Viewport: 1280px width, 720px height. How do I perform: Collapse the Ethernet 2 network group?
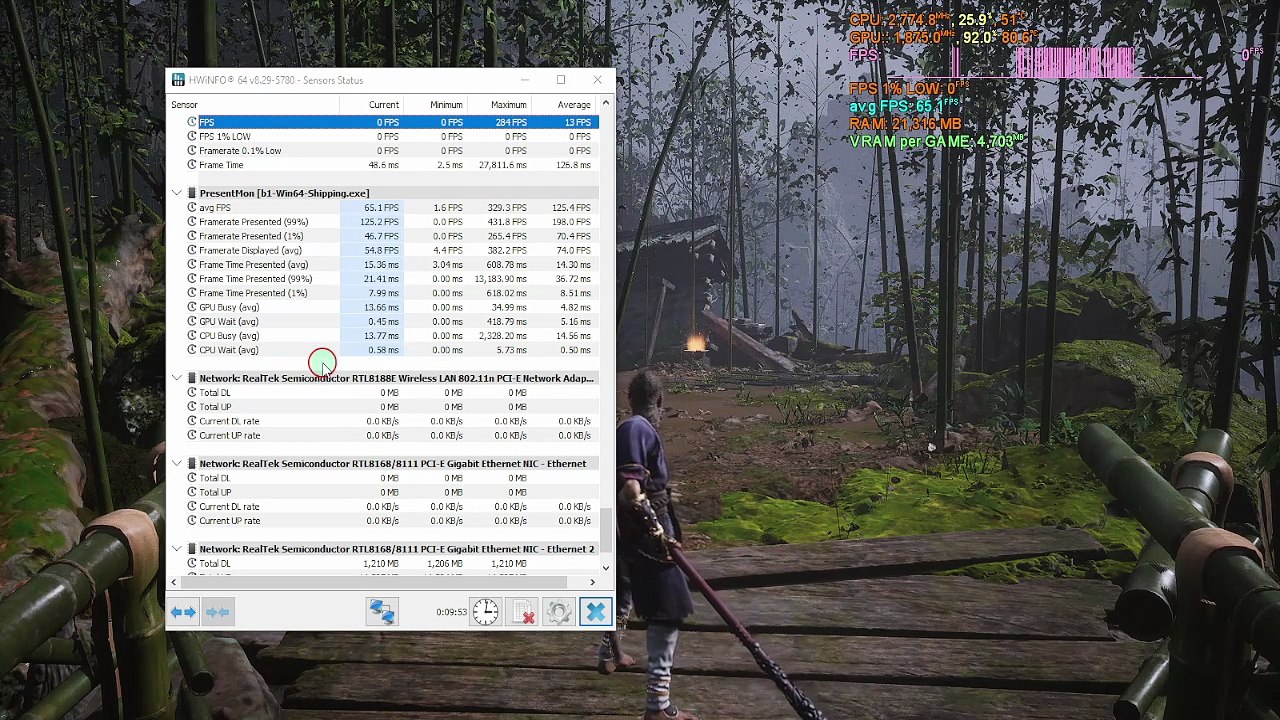[177, 549]
